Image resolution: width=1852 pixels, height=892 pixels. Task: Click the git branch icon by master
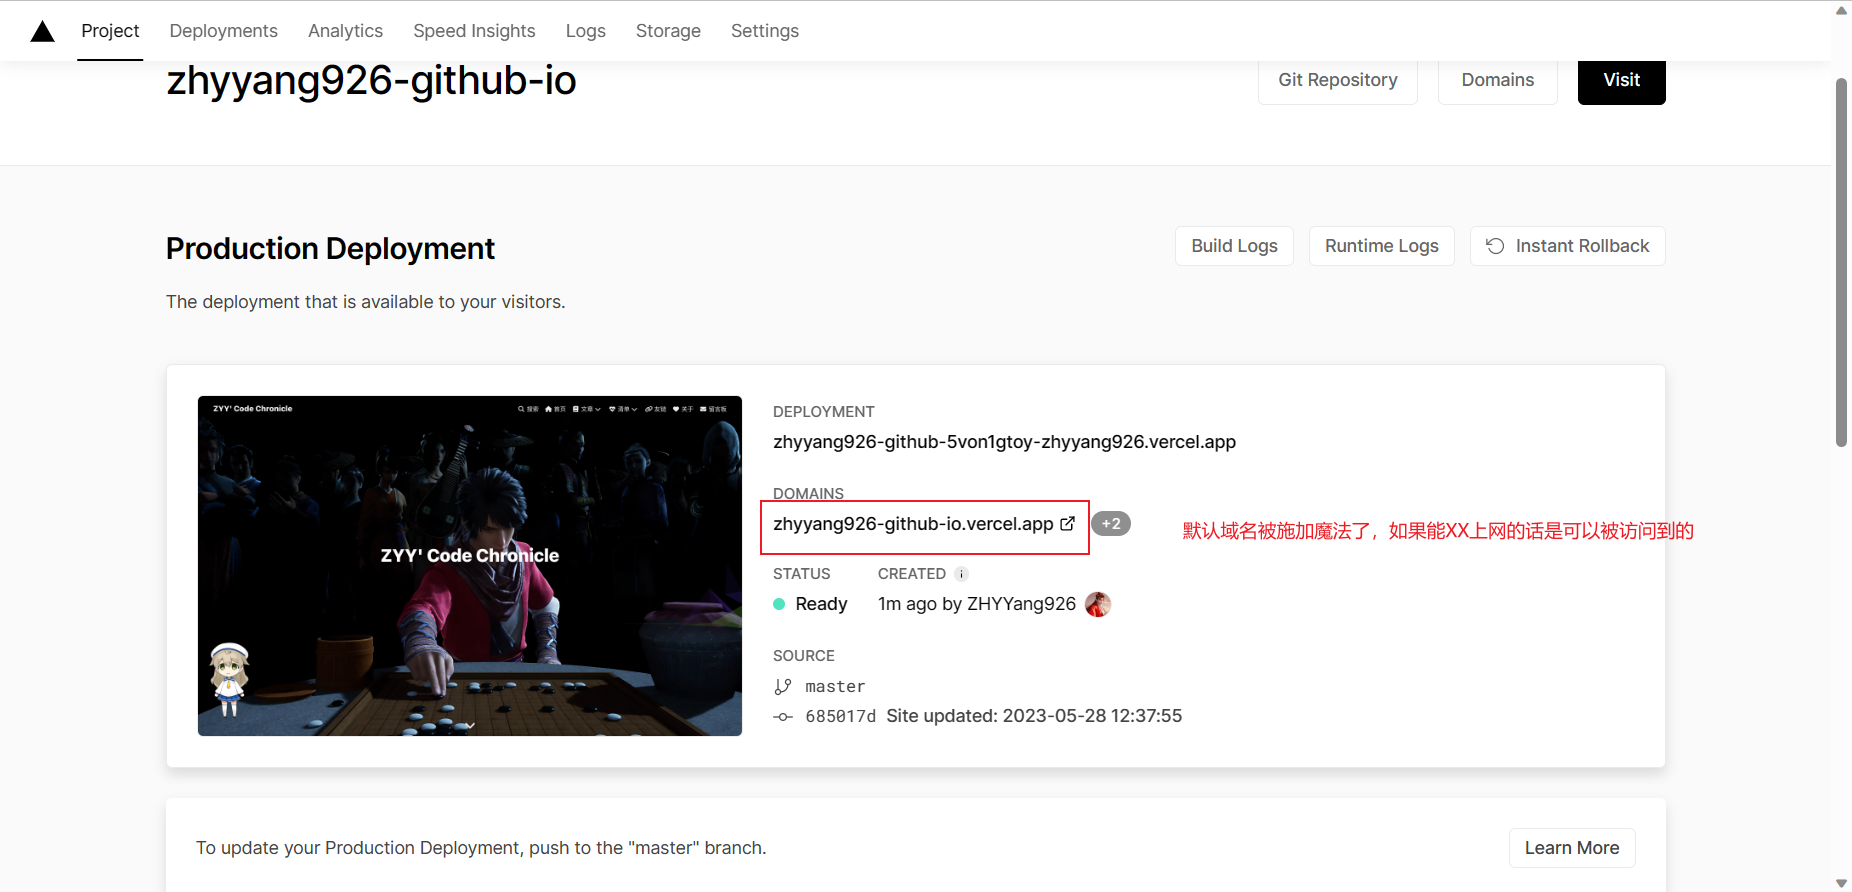[x=783, y=687]
